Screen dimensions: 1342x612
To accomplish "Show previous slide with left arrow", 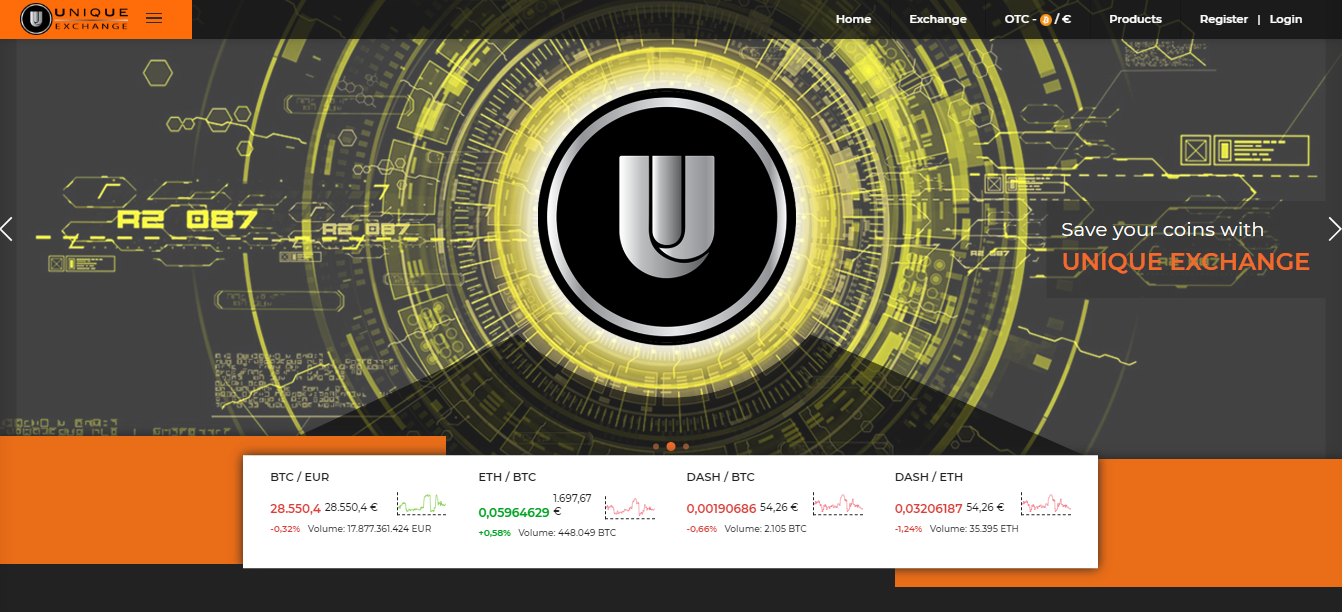I will (x=7, y=229).
